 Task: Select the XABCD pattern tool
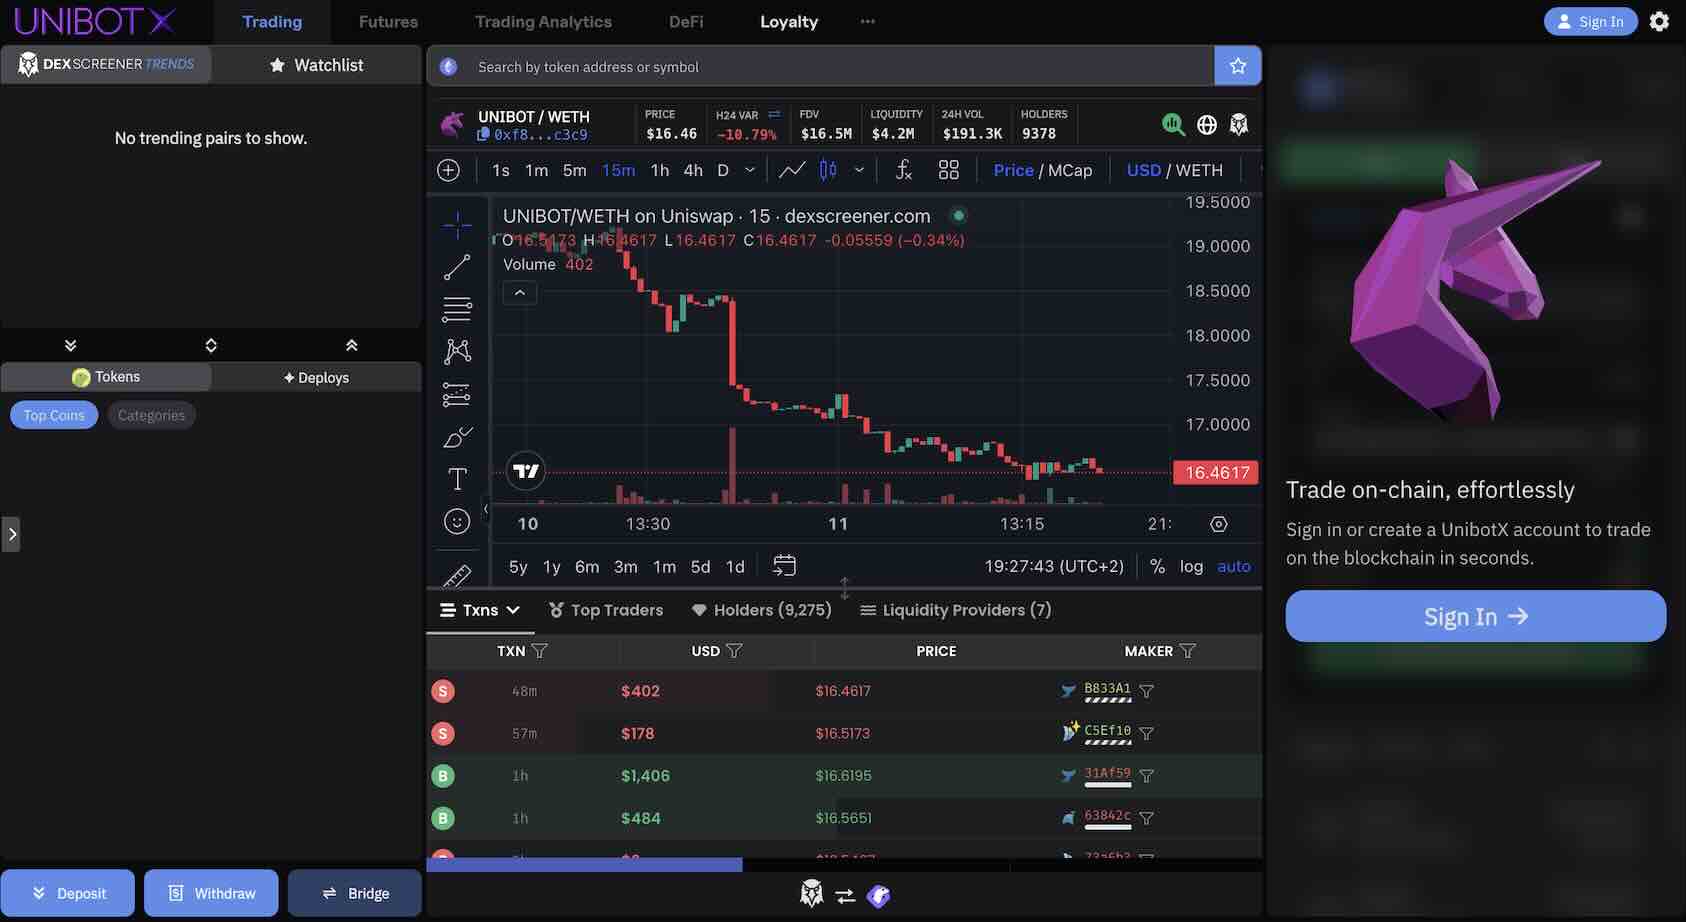pyautogui.click(x=456, y=350)
